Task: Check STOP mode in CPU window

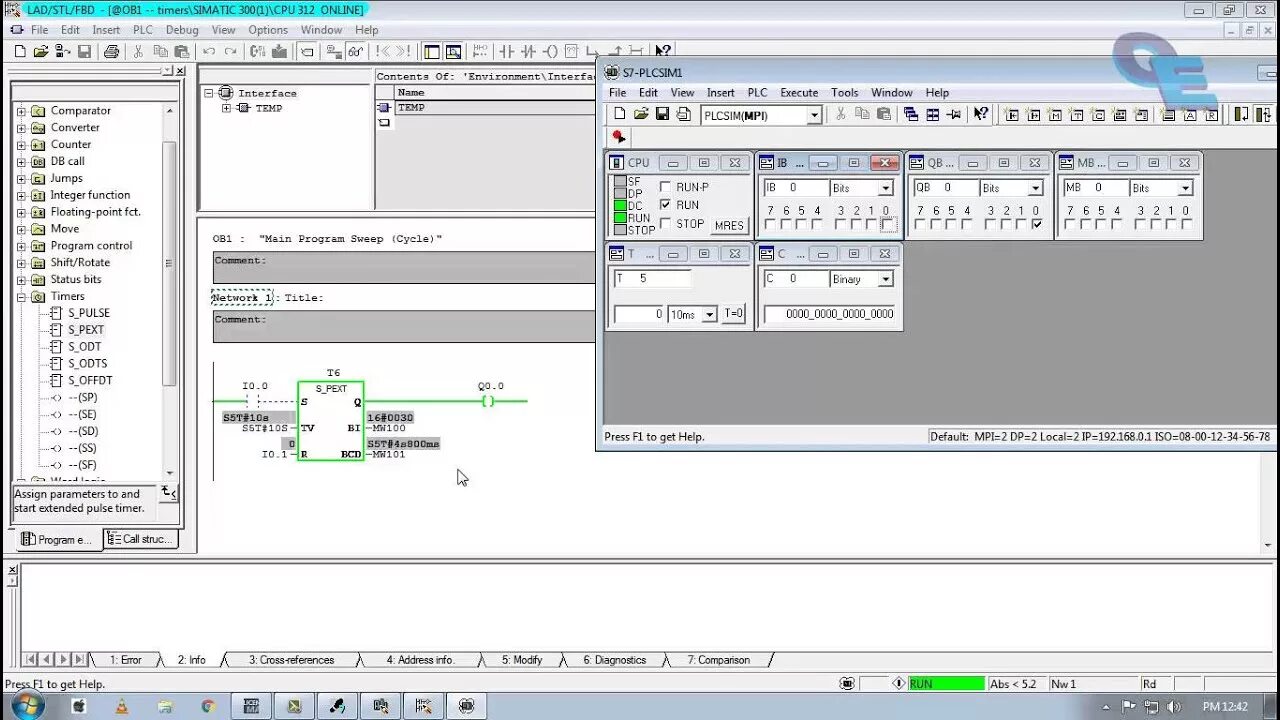Action: (665, 224)
